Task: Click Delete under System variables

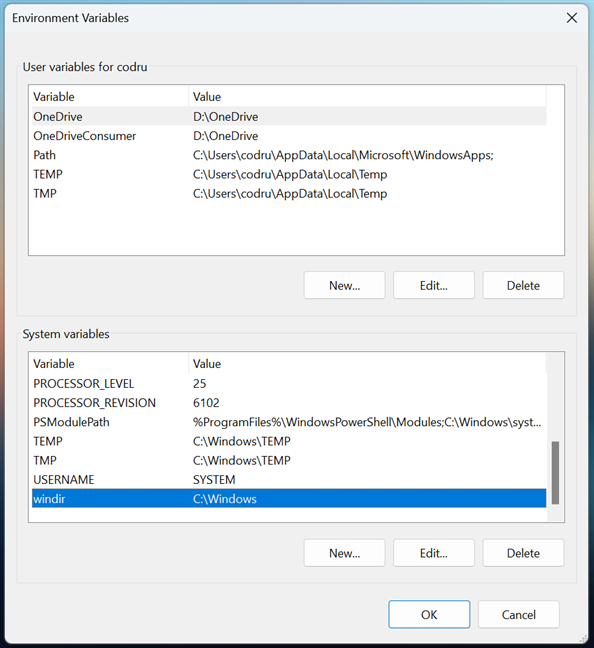Action: coord(523,553)
